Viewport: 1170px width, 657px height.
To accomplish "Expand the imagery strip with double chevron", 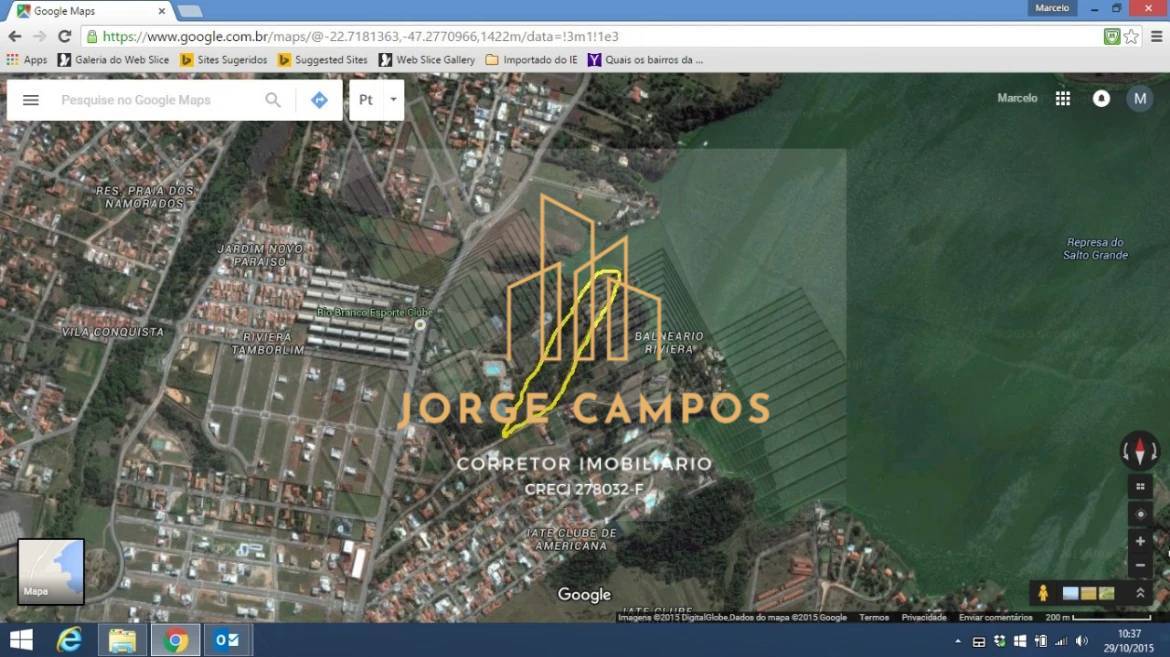I will (x=1140, y=593).
